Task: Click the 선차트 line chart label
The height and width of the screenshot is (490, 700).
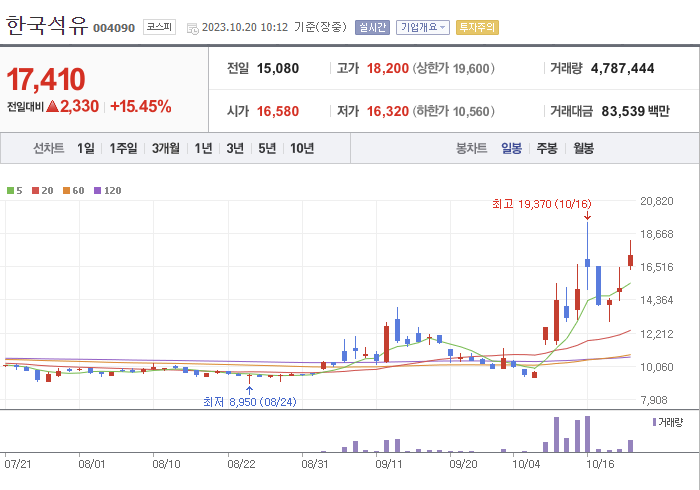Action: click(49, 148)
